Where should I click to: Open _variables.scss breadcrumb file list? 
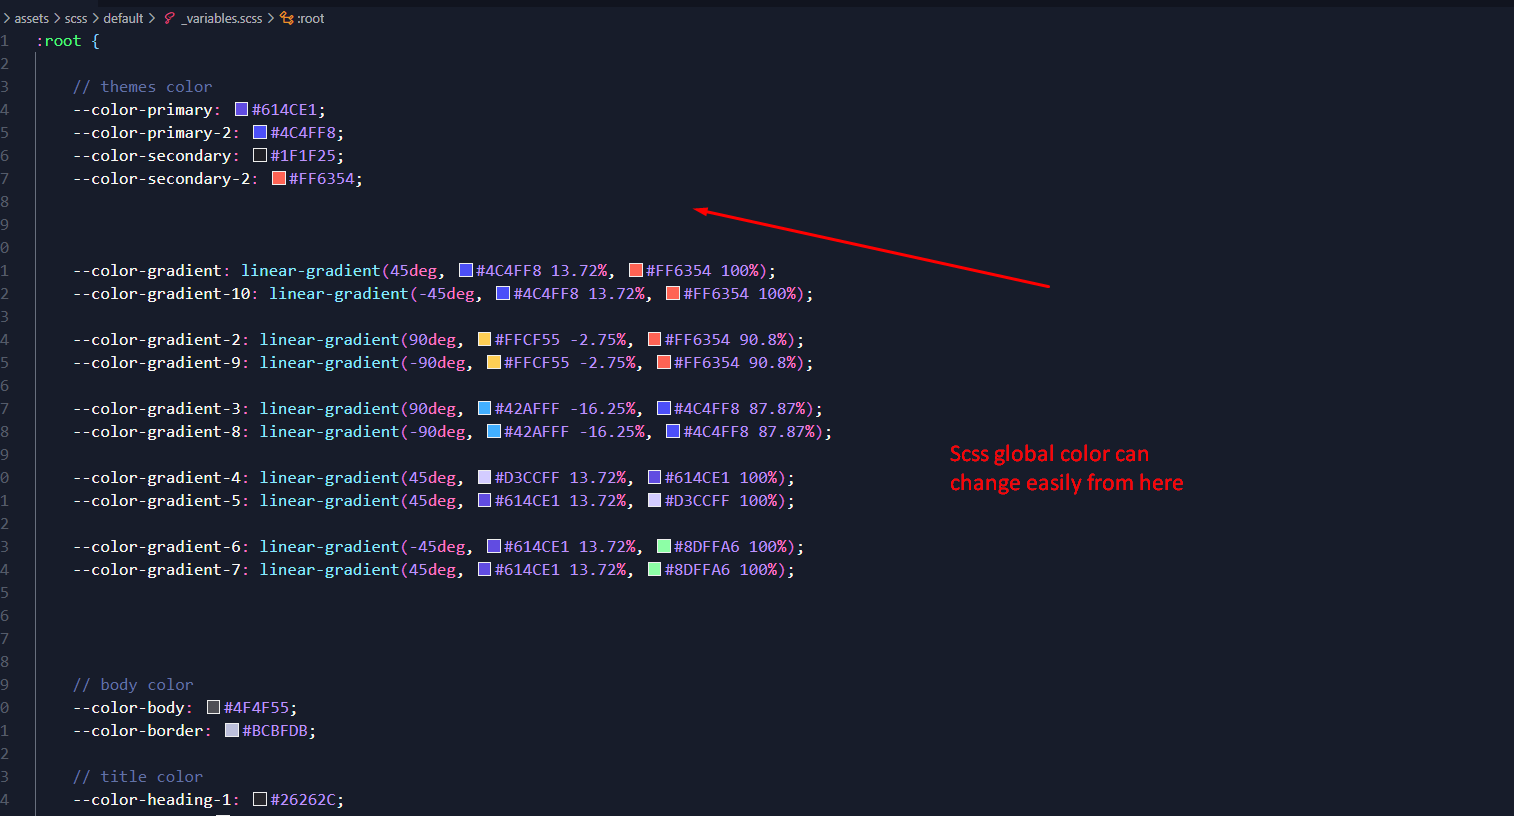pos(222,18)
